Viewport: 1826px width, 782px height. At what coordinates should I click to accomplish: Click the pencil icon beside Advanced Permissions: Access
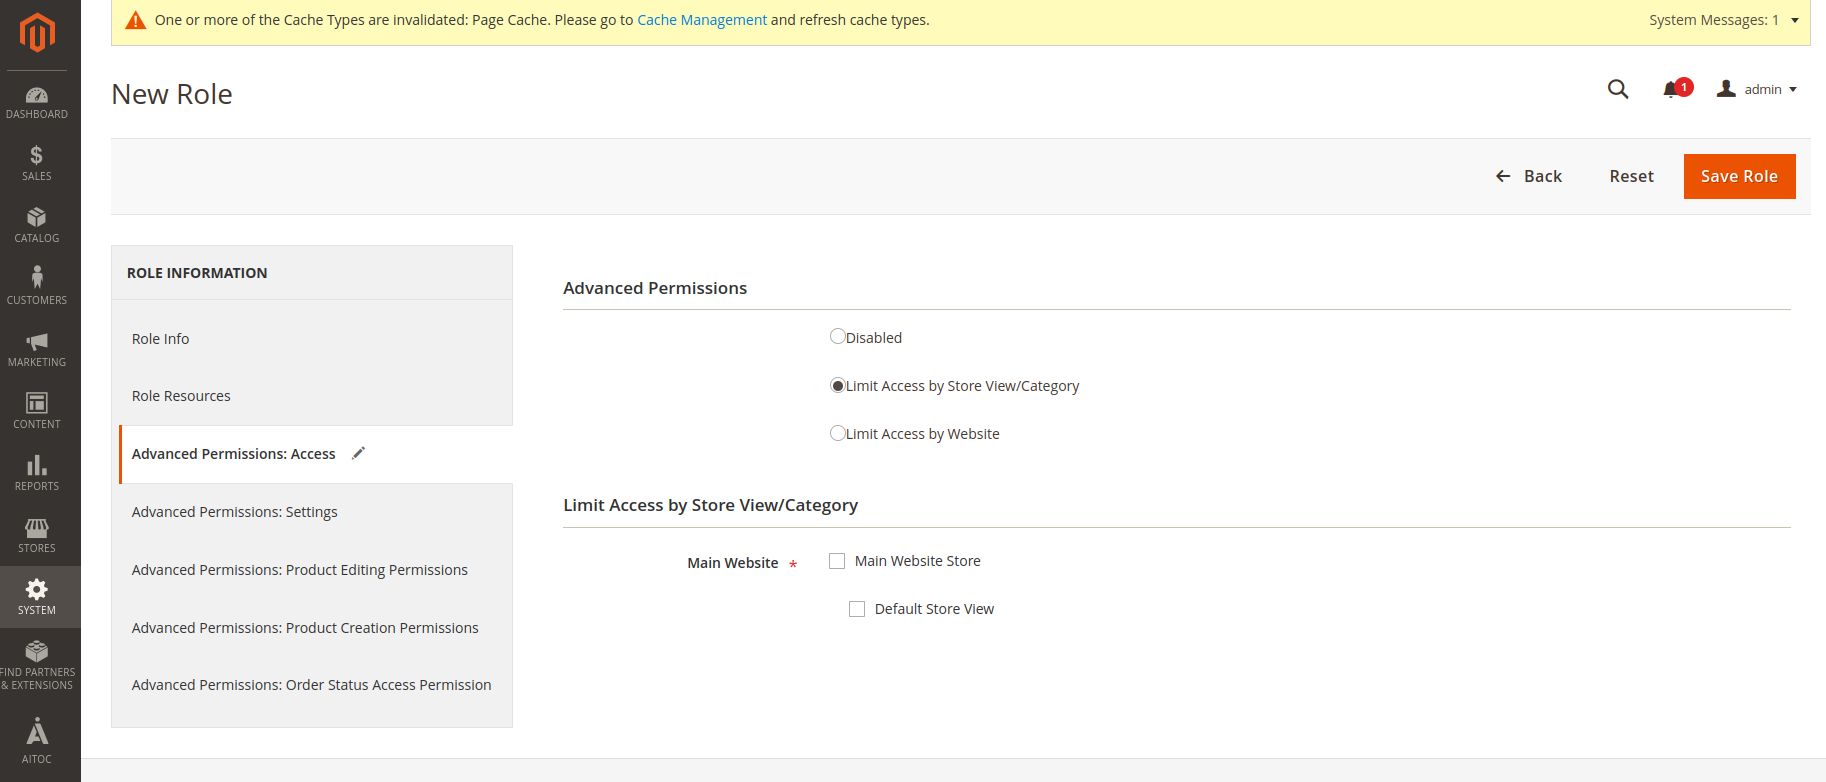tap(359, 453)
